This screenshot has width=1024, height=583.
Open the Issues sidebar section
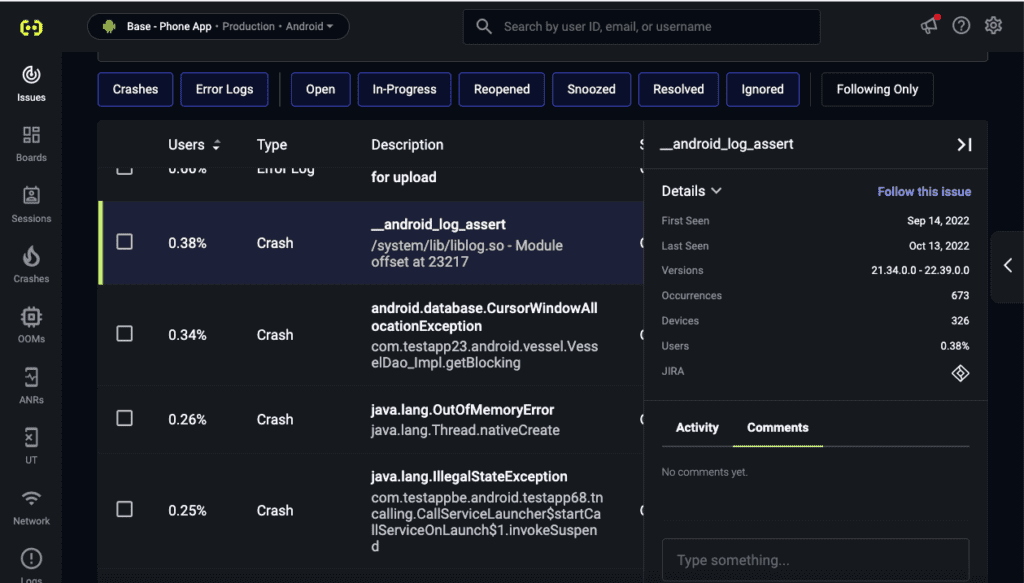coord(31,84)
